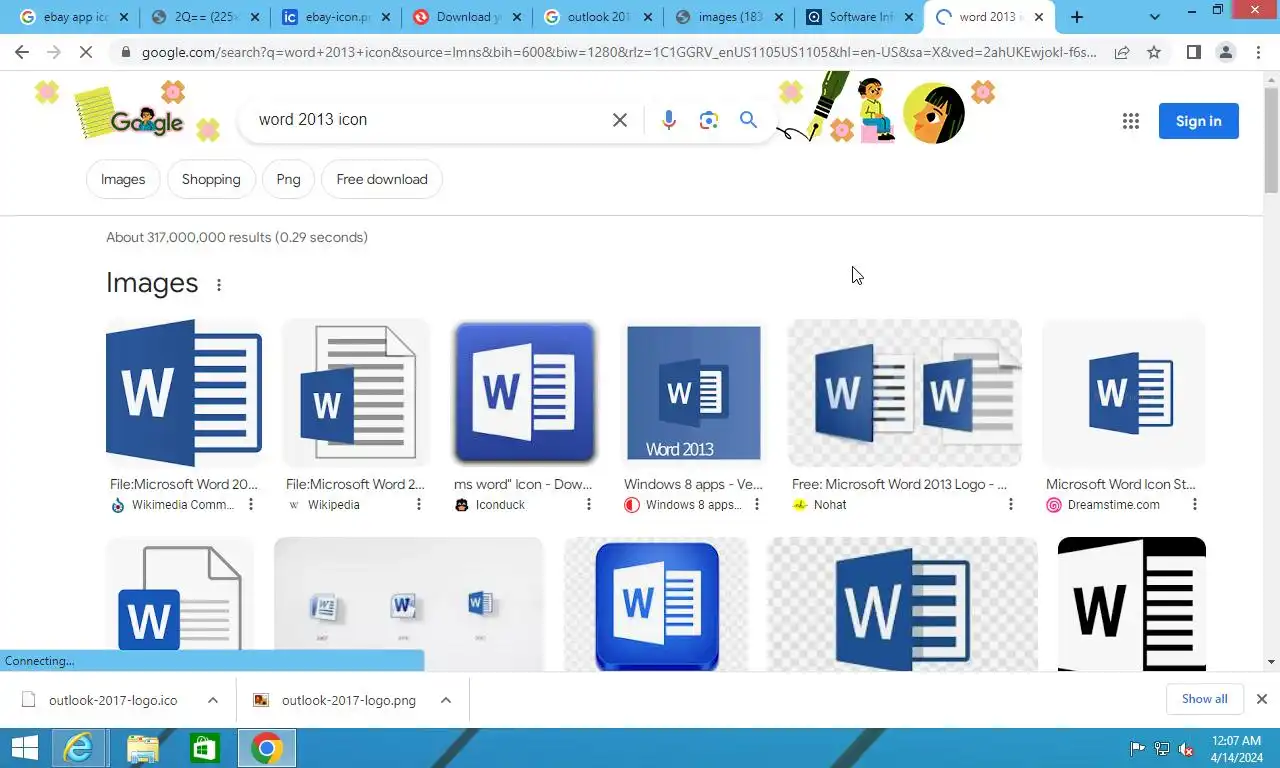Open Word 2013 Windows 8 apps thumbnail
Viewport: 1280px width, 768px height.
point(694,393)
